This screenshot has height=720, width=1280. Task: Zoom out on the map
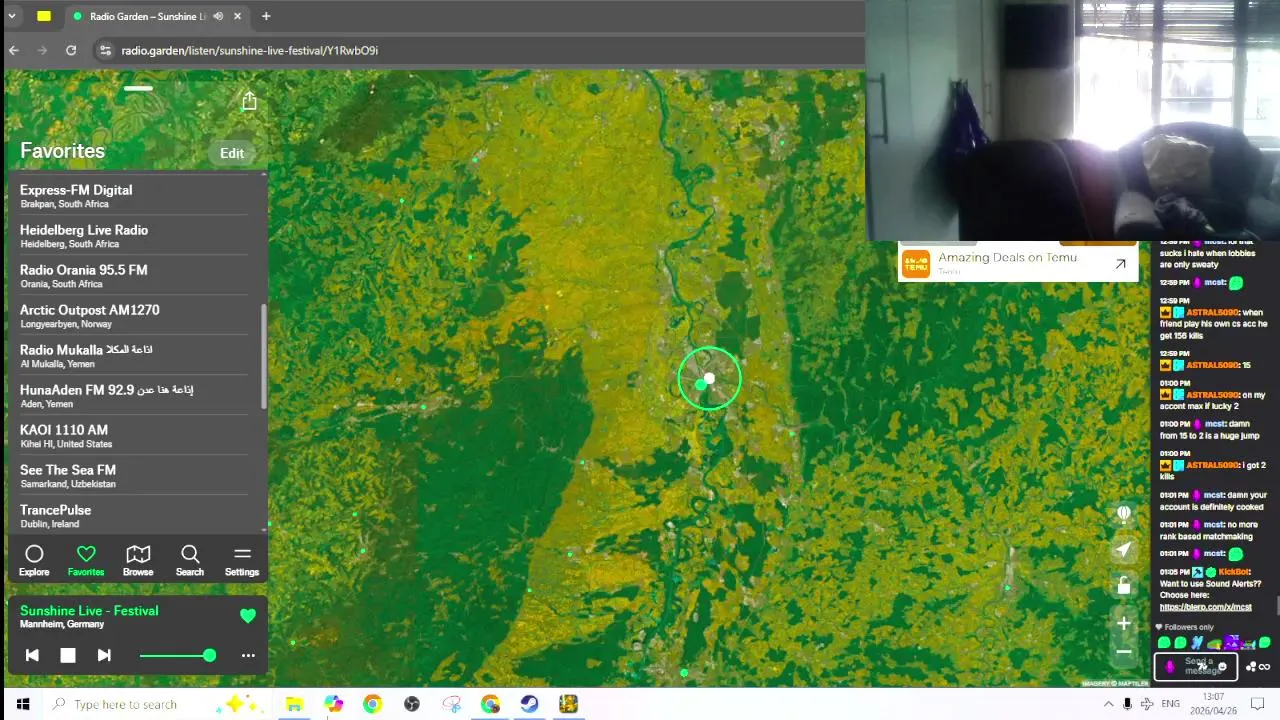tap(1124, 652)
